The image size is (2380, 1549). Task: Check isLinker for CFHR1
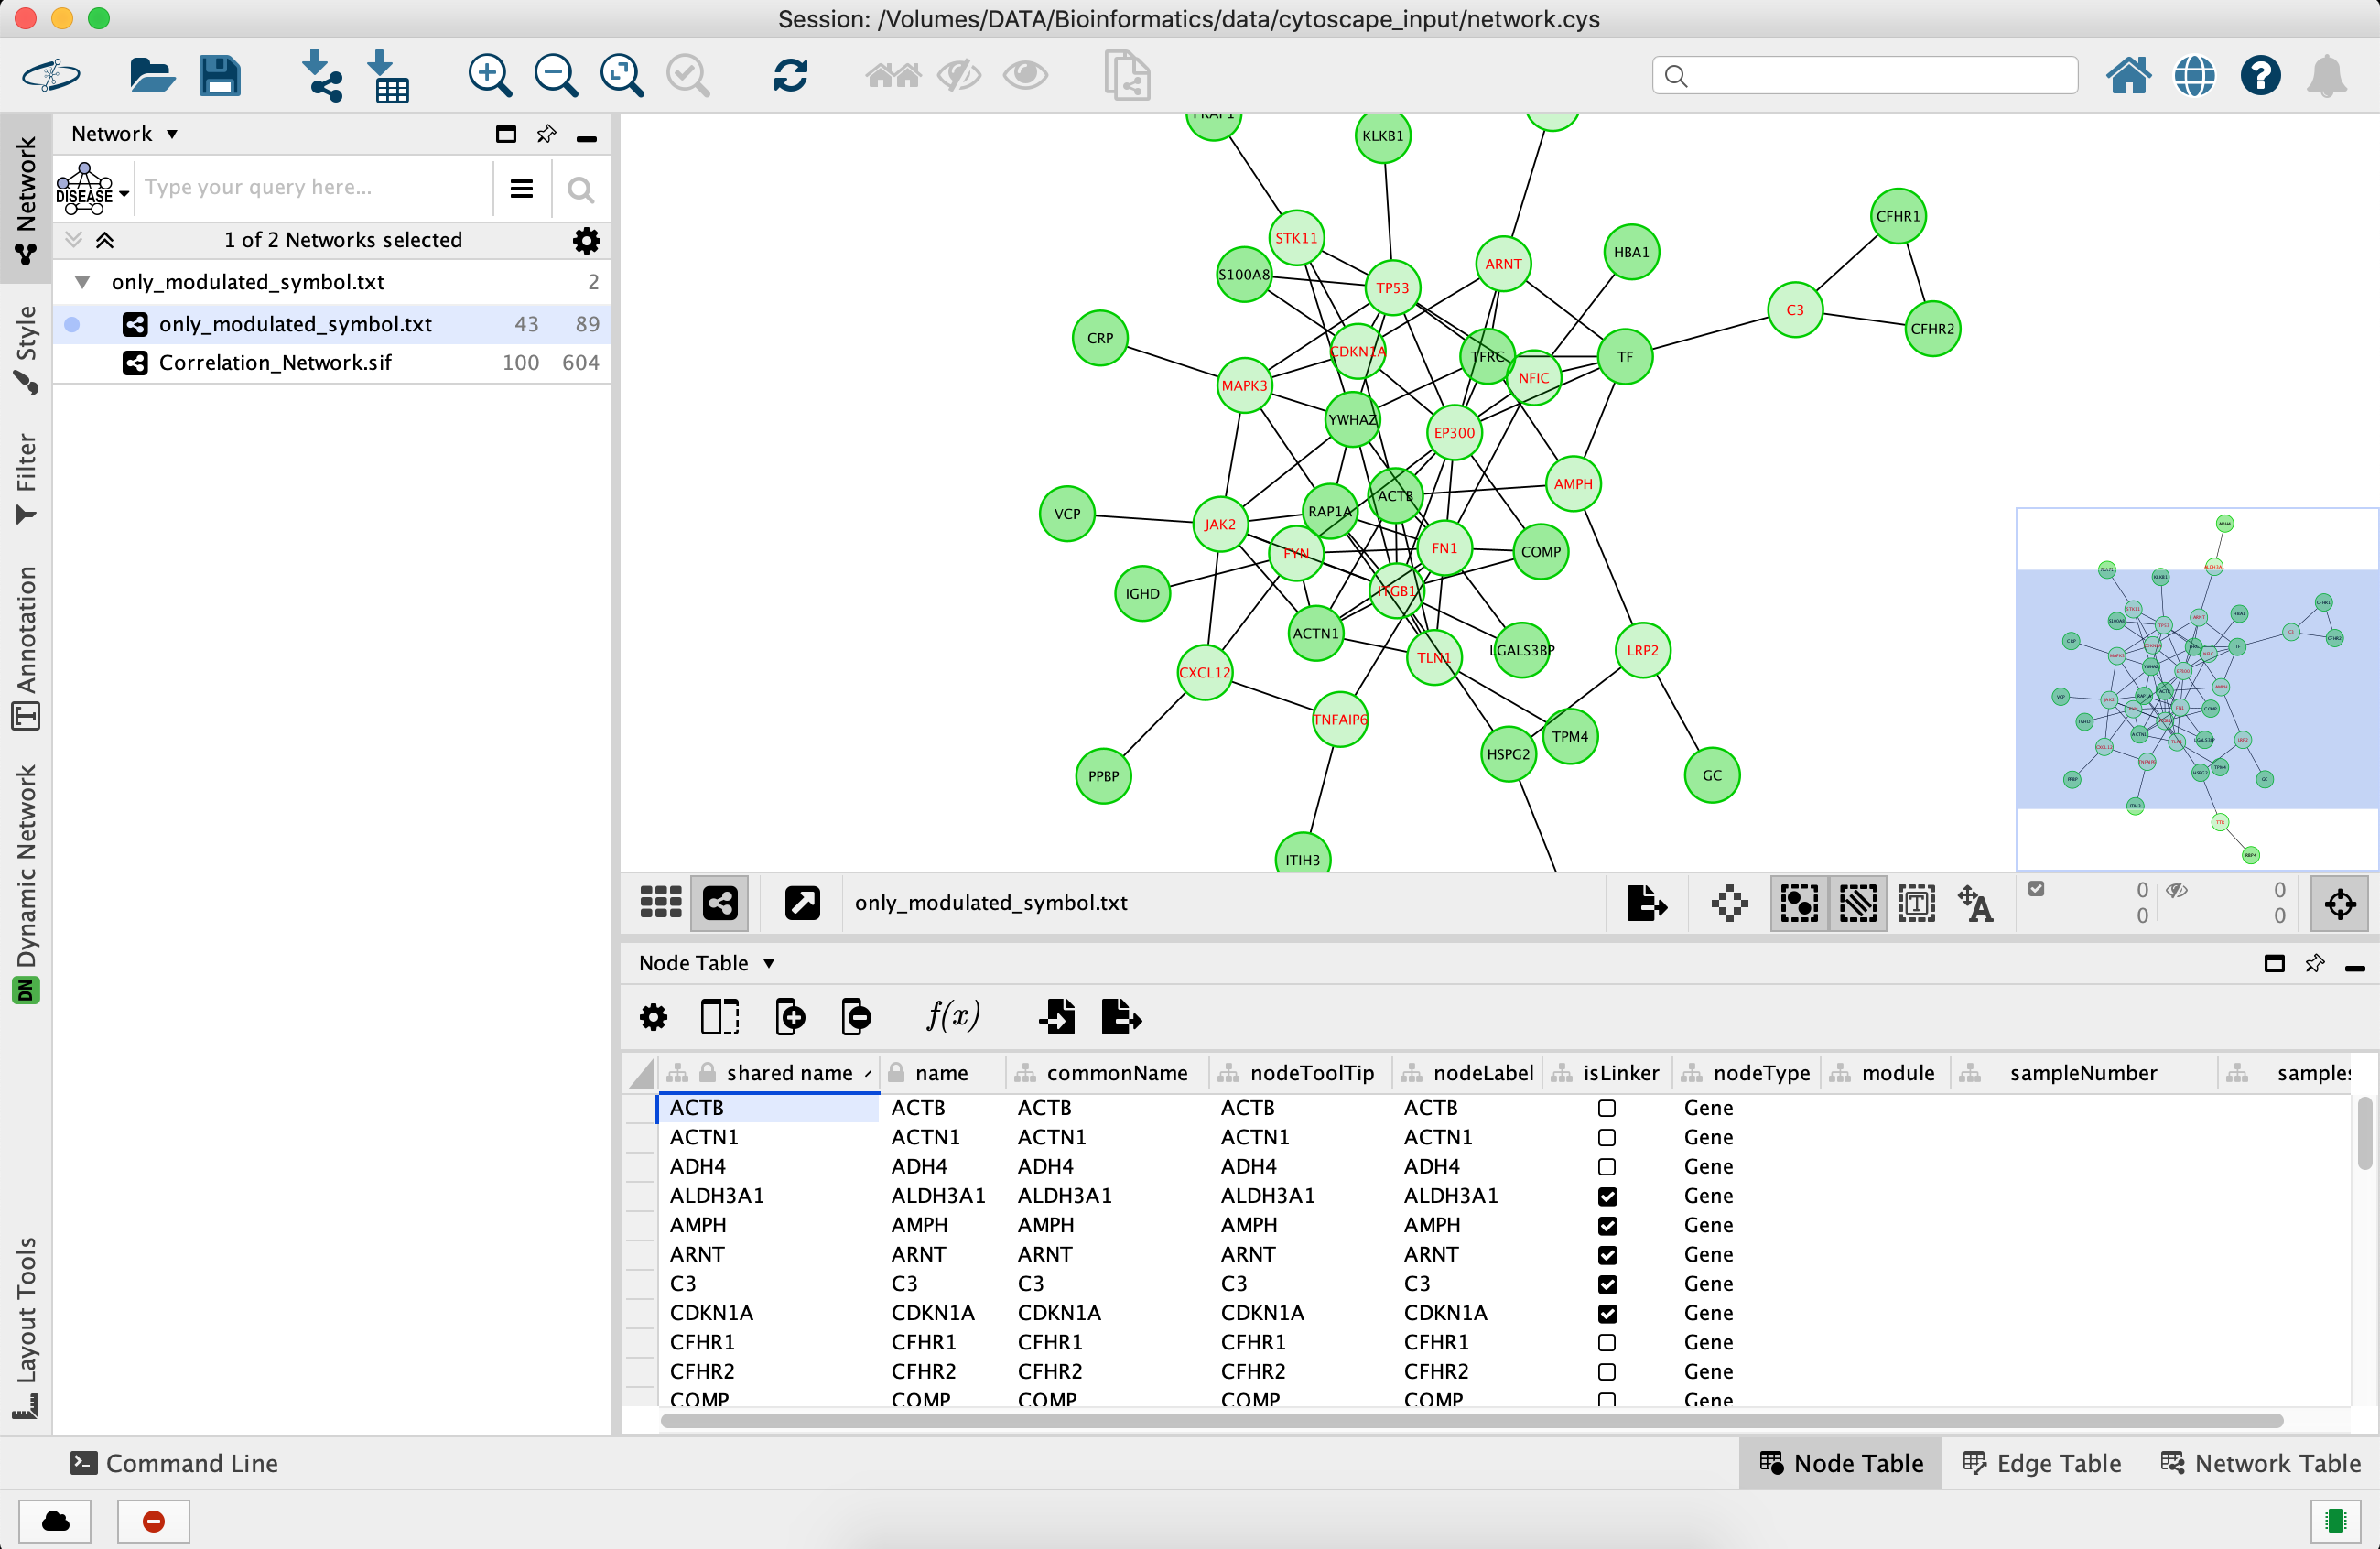1607,1342
